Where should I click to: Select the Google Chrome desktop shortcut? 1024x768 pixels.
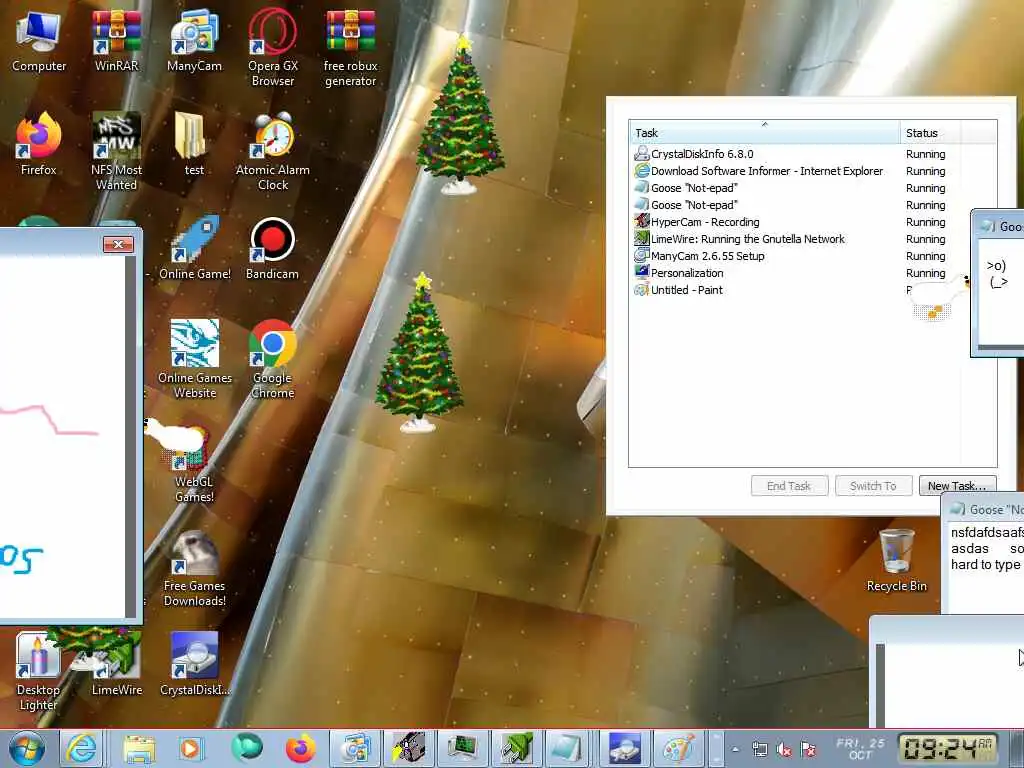(x=272, y=359)
